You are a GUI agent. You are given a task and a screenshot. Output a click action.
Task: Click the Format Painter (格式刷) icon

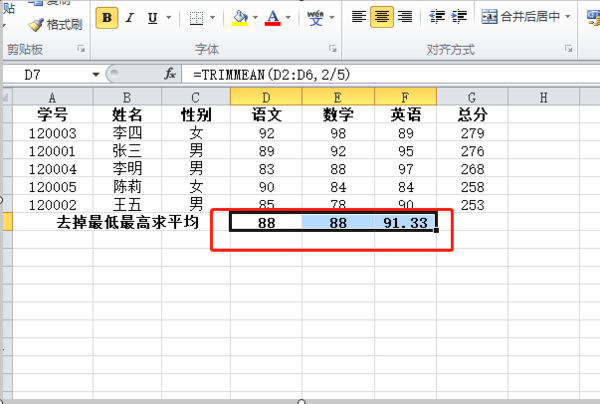(x=36, y=24)
